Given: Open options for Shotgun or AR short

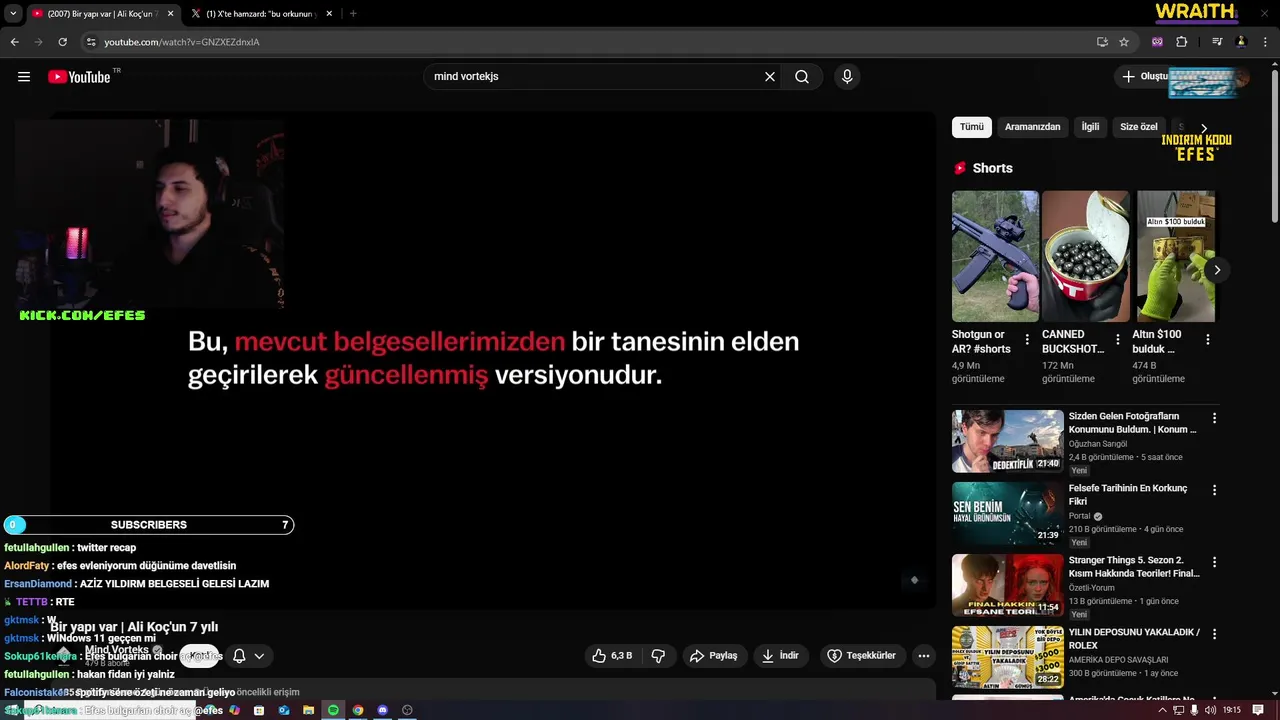Looking at the screenshot, I should tap(1027, 340).
